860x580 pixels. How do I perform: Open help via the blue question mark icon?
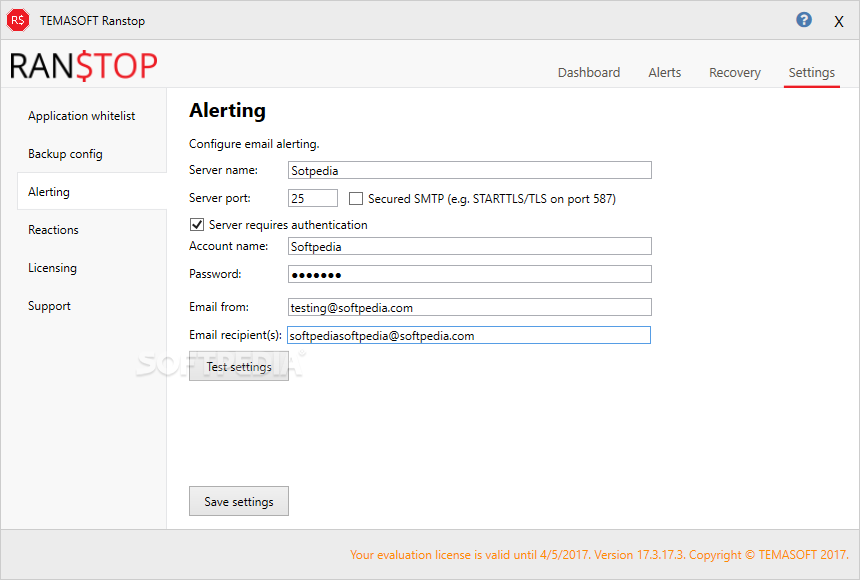(x=804, y=20)
